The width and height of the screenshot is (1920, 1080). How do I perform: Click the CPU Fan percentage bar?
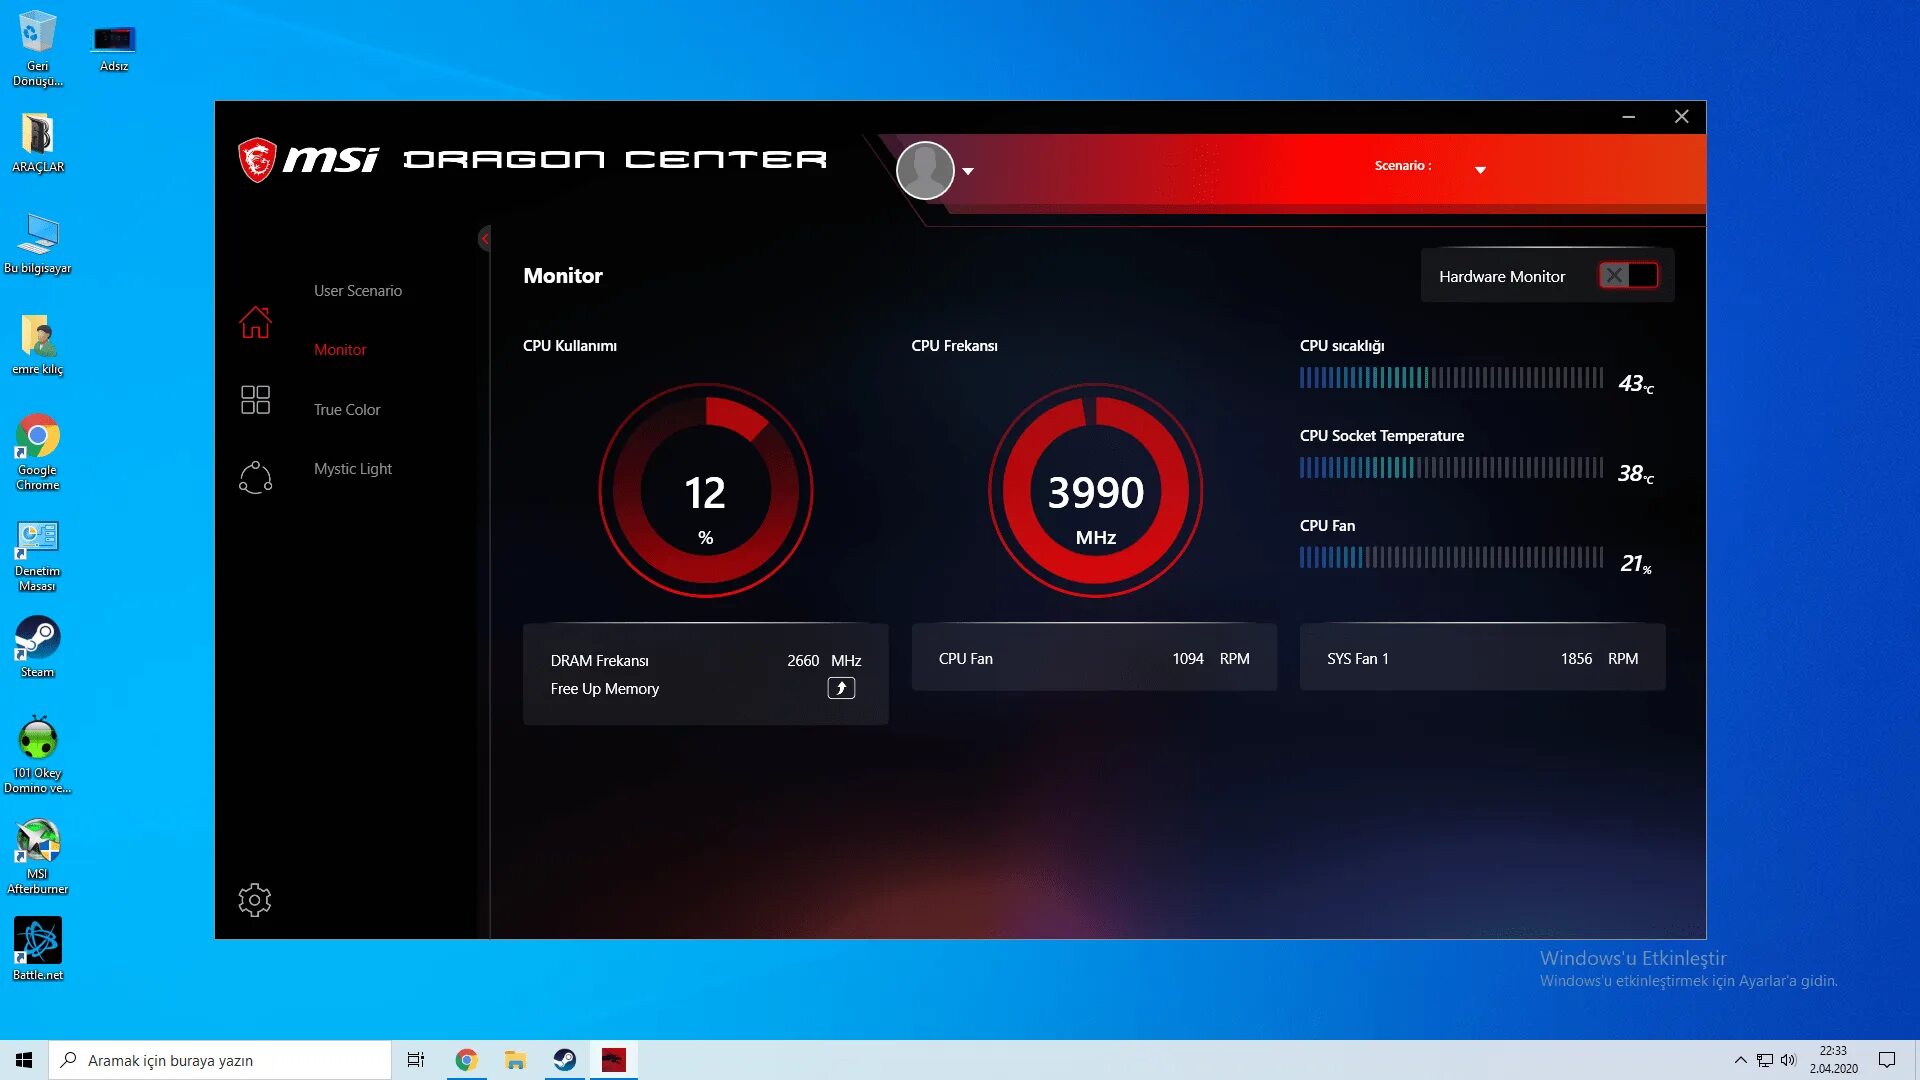1451,557
